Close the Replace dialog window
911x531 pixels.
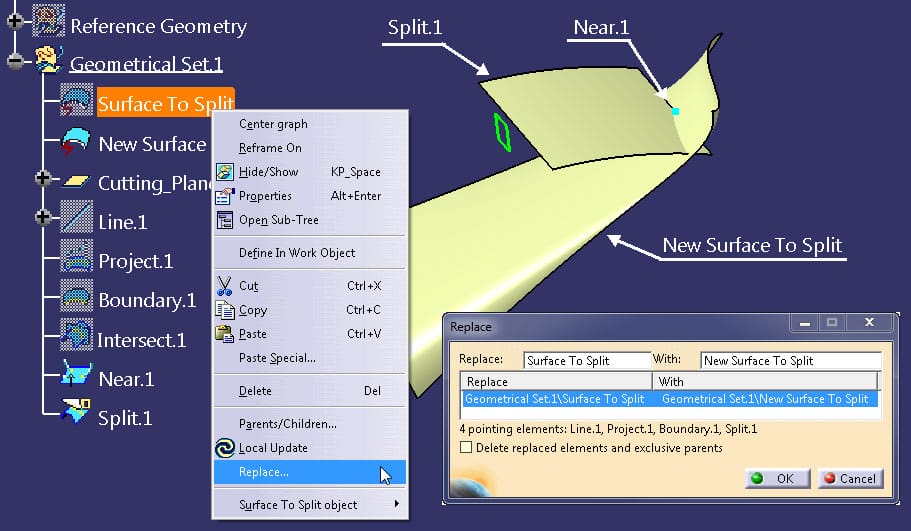click(x=869, y=322)
